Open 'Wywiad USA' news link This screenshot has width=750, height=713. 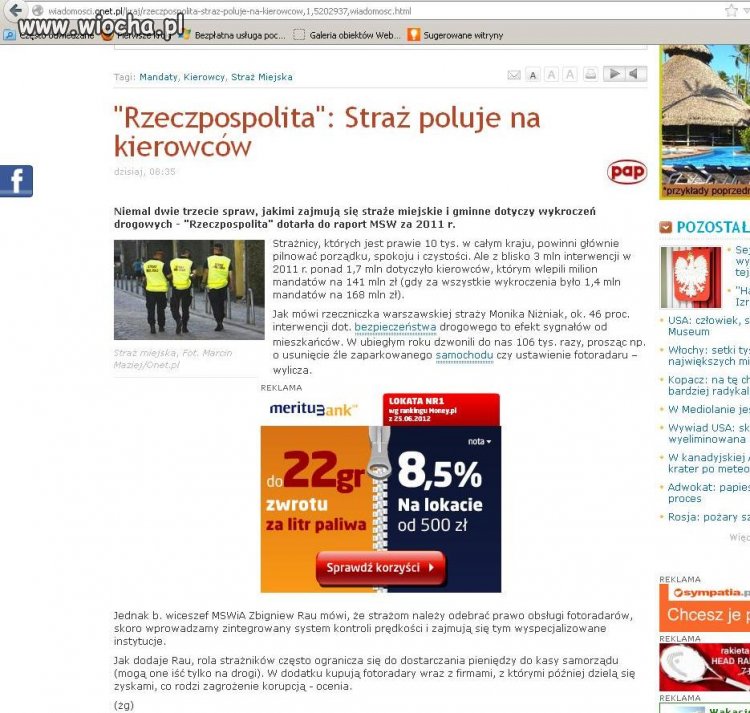[x=709, y=433]
